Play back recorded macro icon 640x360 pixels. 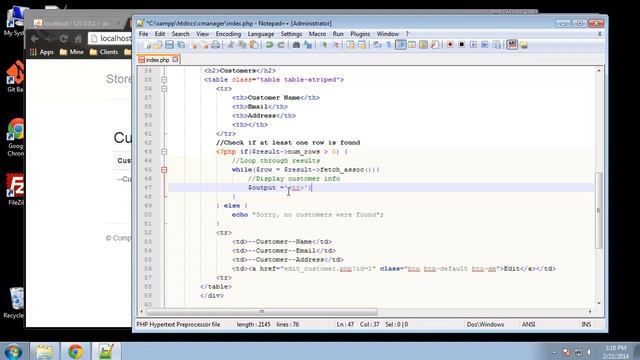(473, 44)
